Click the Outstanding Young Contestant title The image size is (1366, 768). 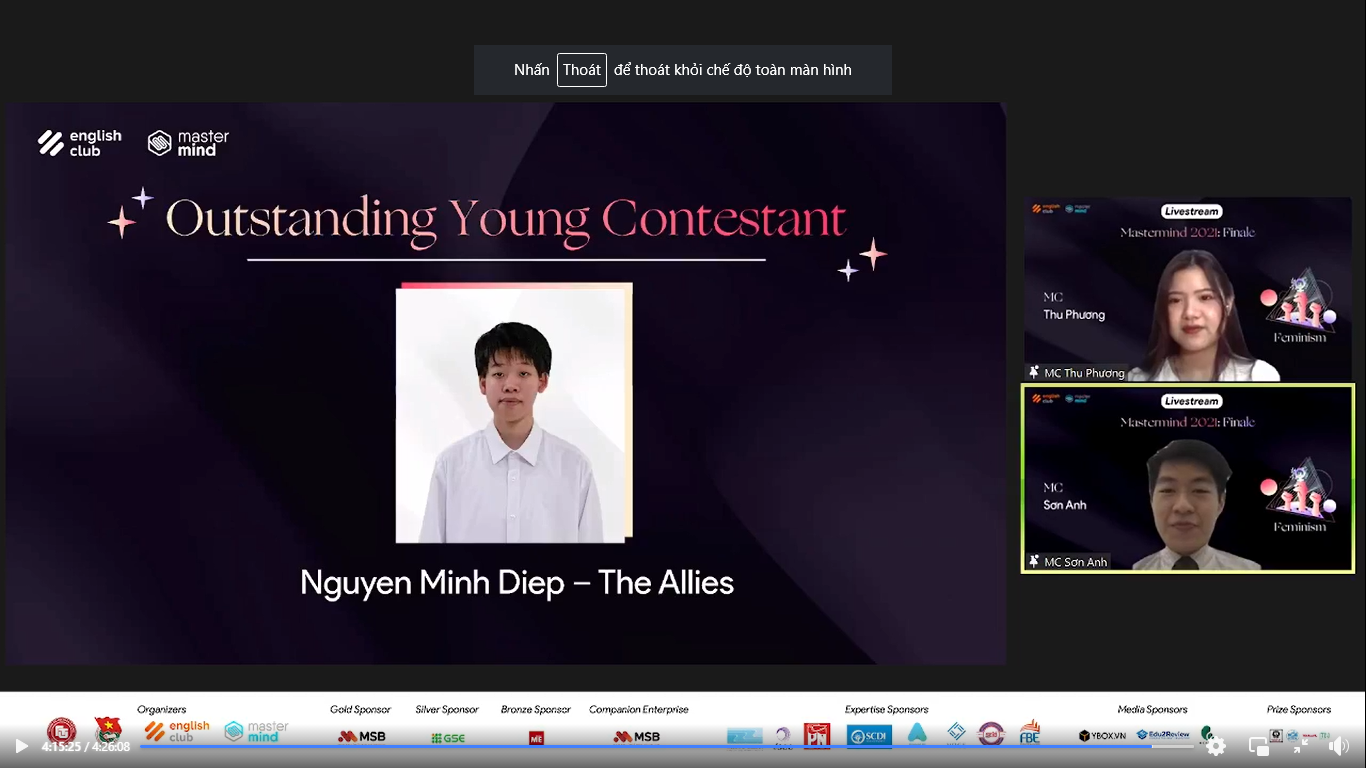(506, 219)
